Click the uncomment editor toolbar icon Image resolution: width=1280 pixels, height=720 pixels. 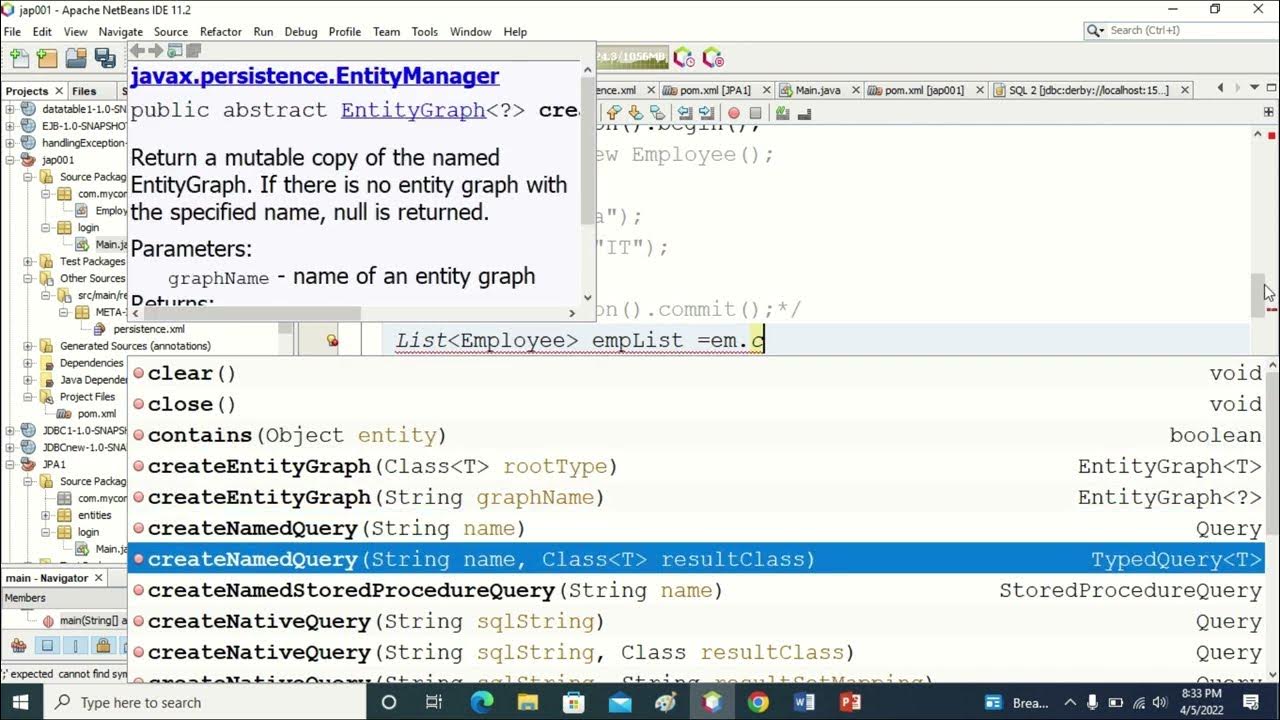tap(802, 113)
